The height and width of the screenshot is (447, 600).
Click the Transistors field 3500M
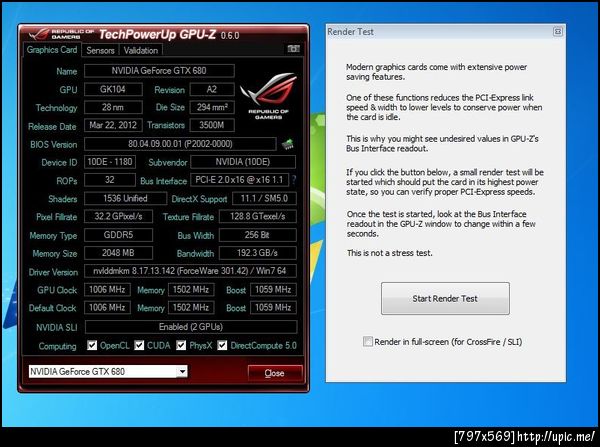(212, 125)
